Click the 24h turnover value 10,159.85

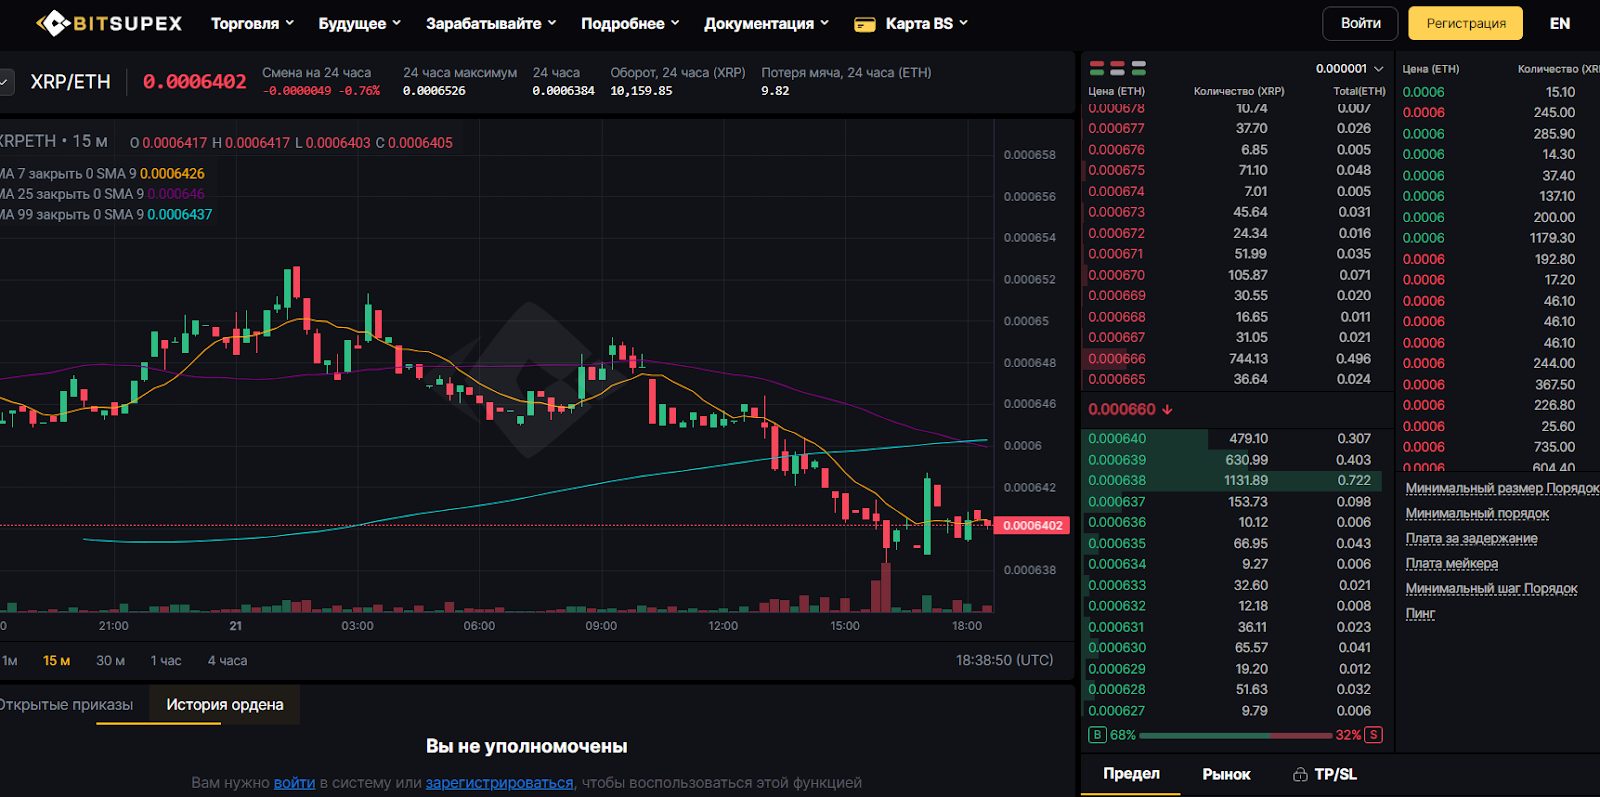641,91
